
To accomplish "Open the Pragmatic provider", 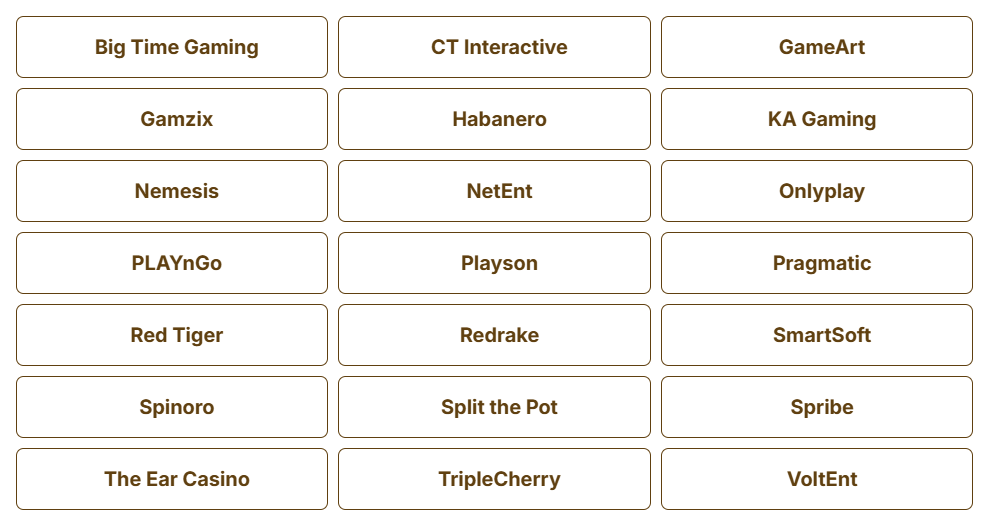I will click(x=817, y=263).
